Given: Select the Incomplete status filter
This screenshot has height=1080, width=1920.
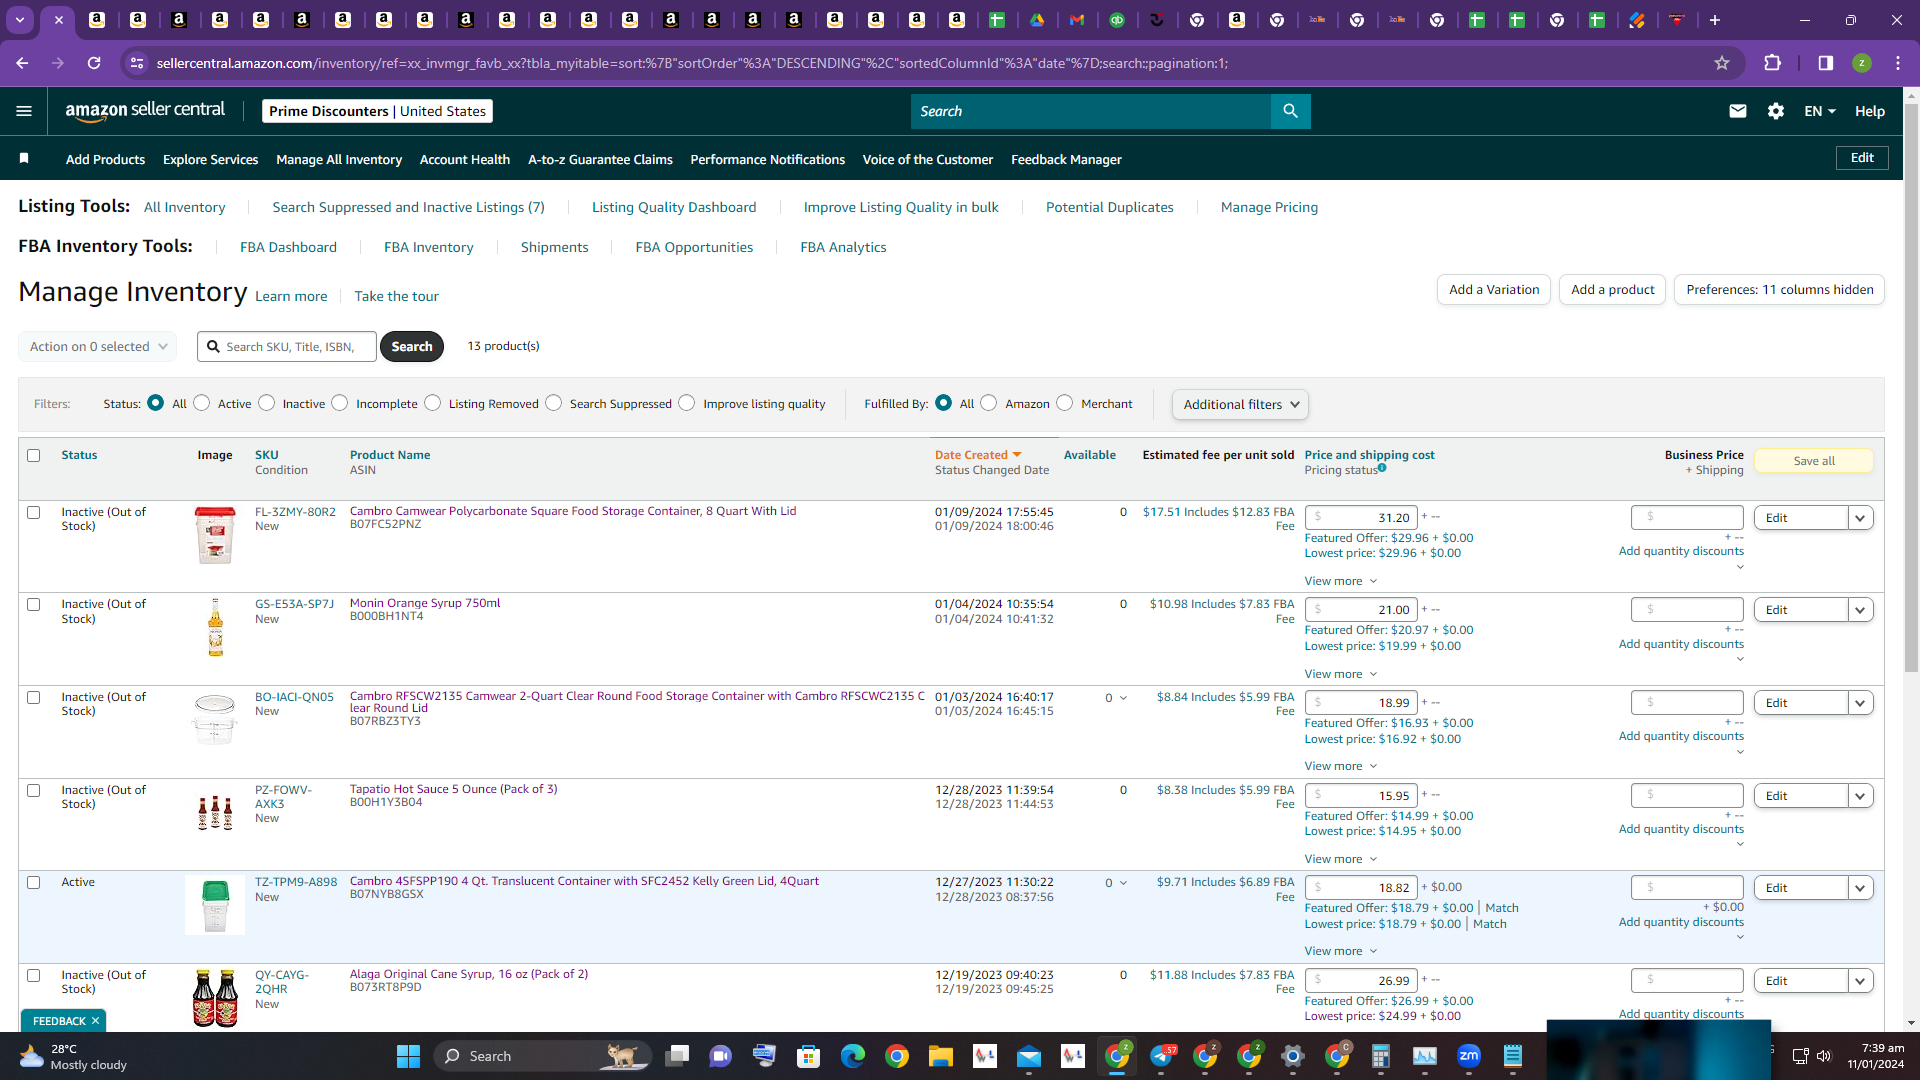Looking at the screenshot, I should [340, 403].
